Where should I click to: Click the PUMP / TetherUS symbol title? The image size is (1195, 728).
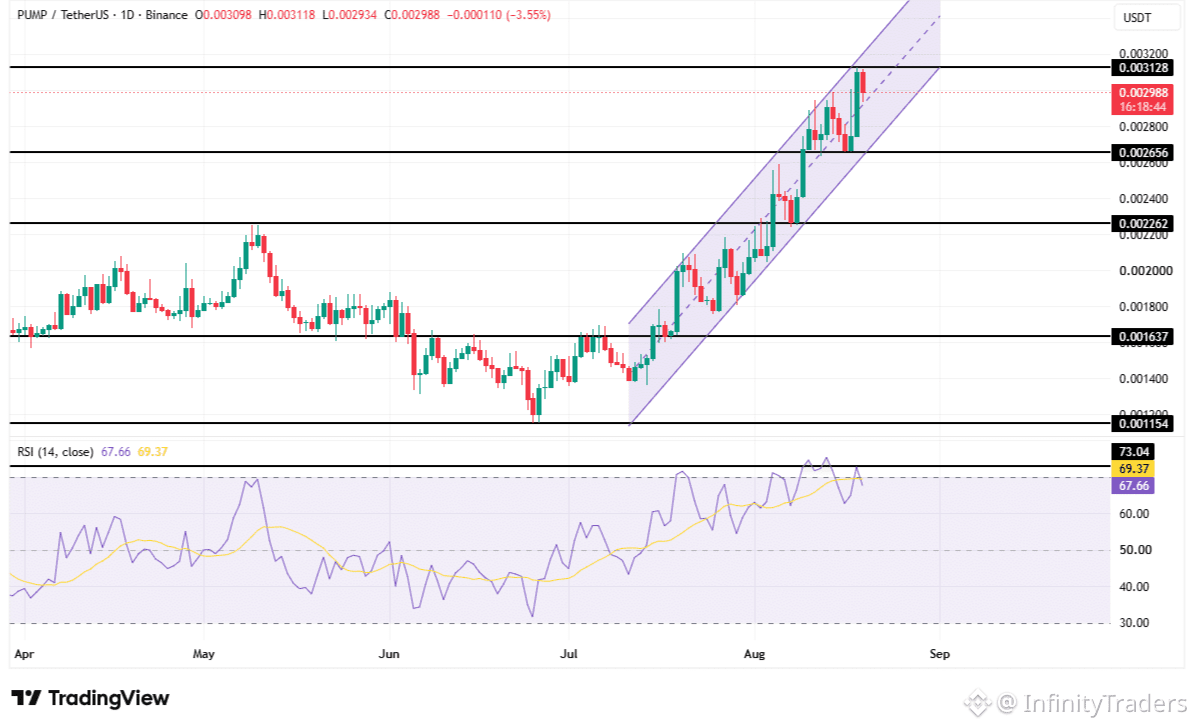[x=63, y=14]
